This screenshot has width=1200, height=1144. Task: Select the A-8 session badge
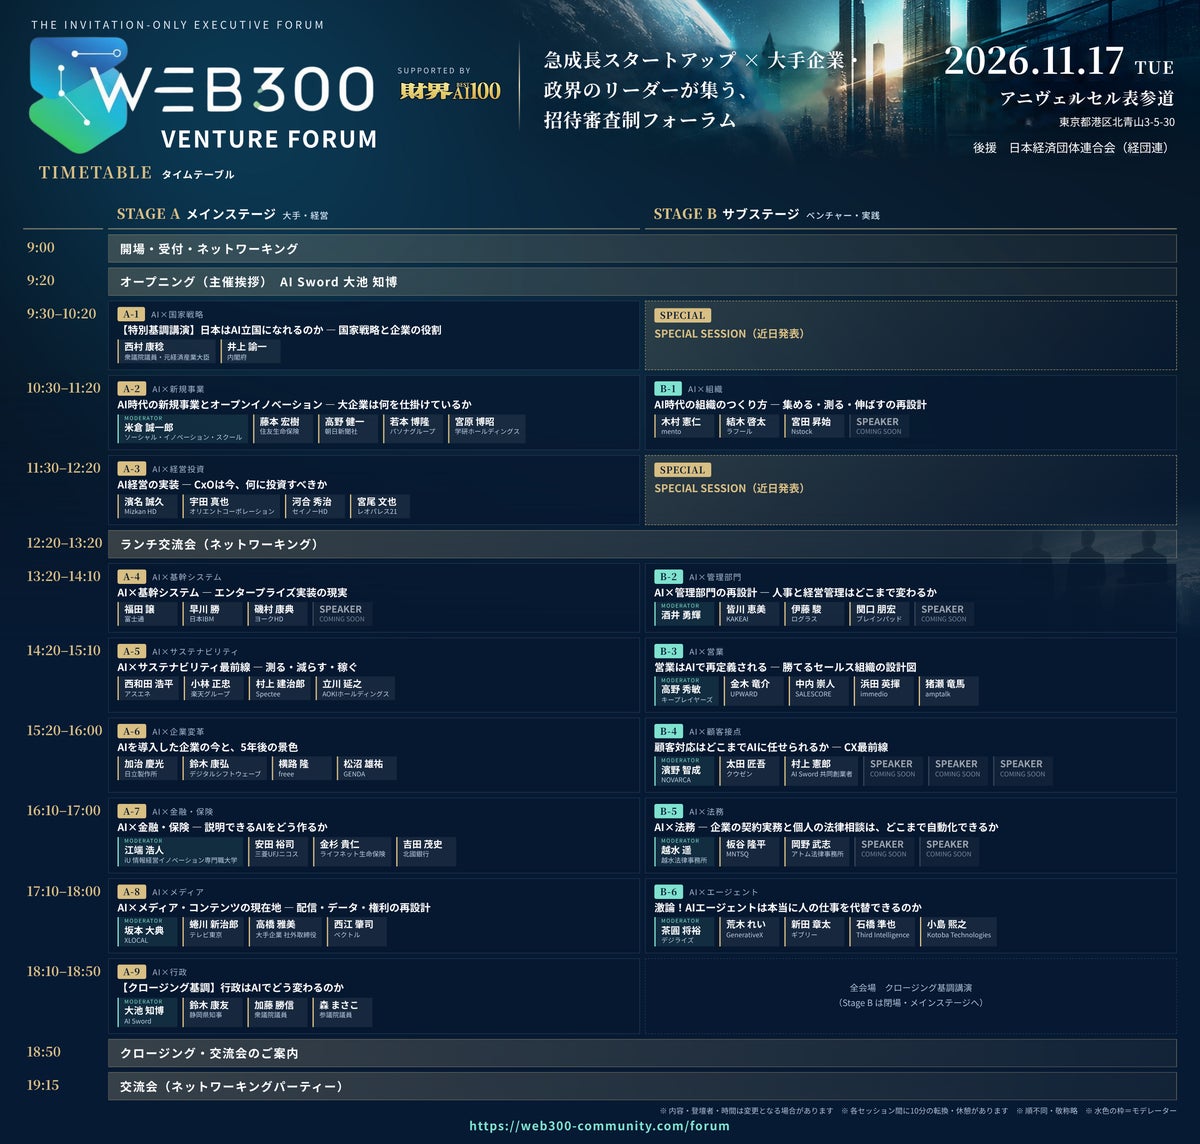point(131,892)
